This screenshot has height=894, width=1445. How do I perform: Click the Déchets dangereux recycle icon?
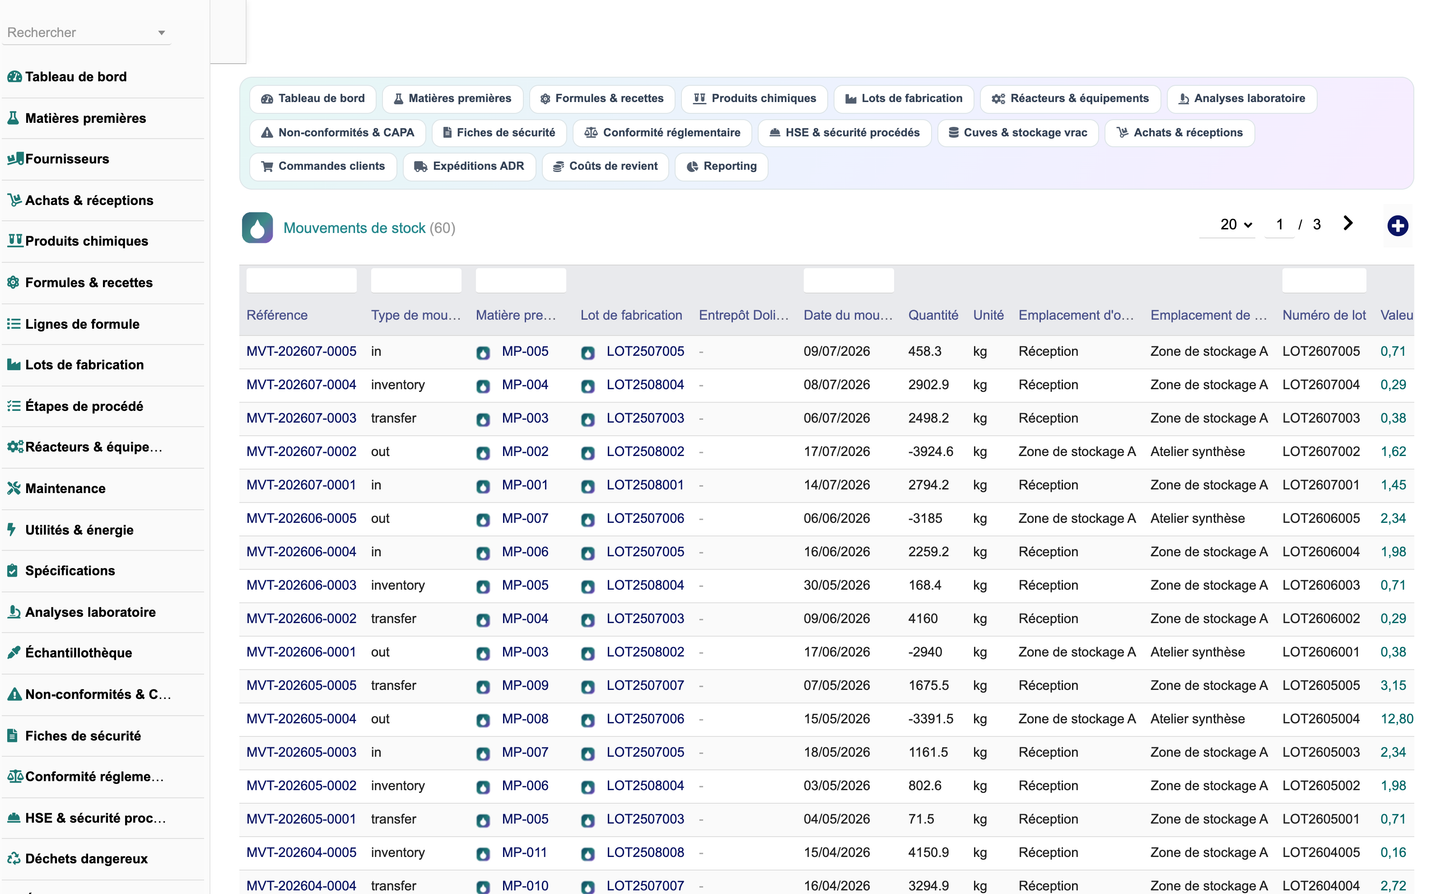pyautogui.click(x=14, y=858)
